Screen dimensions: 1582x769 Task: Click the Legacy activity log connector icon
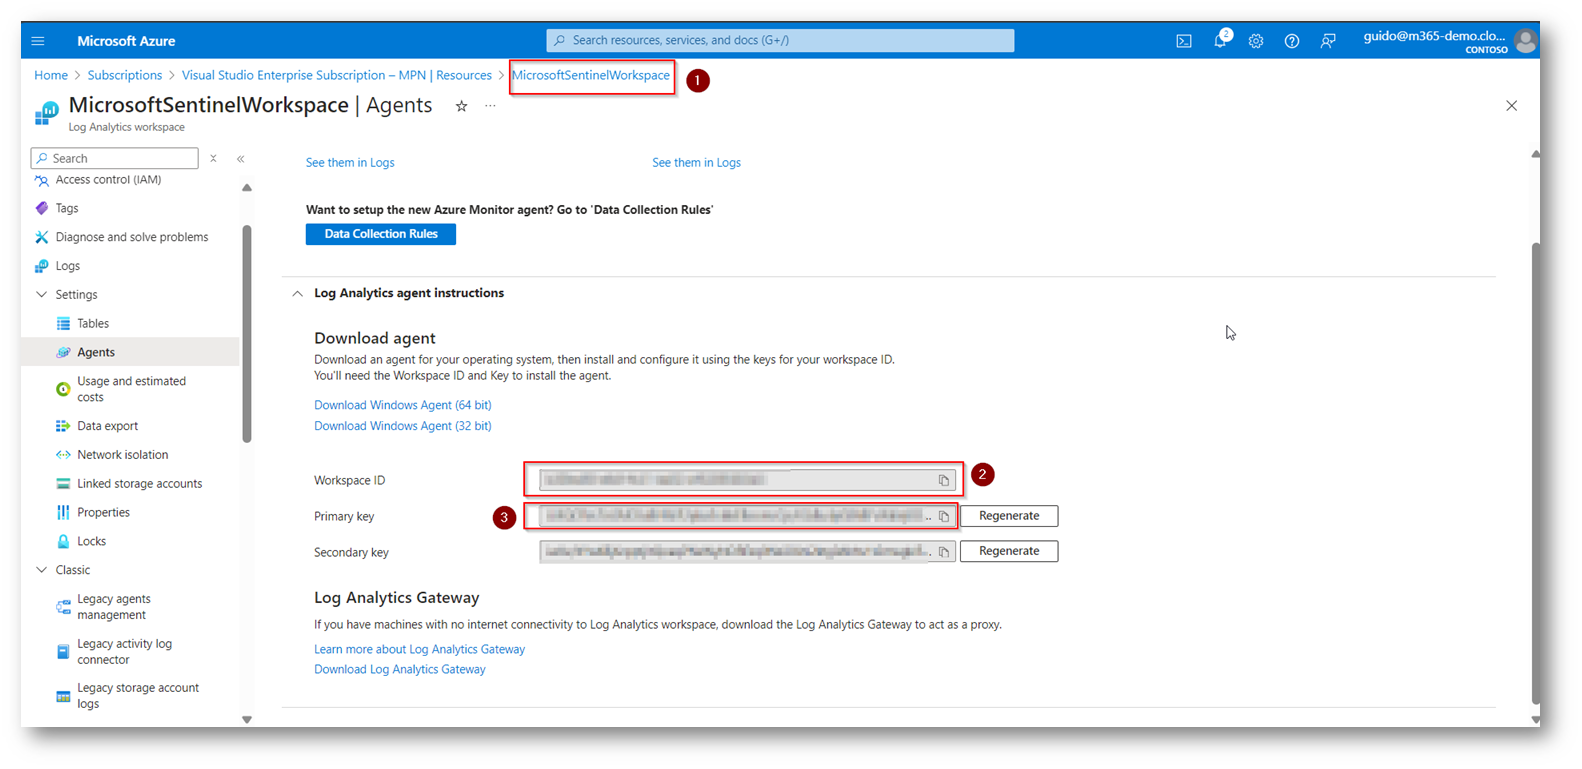tap(63, 652)
